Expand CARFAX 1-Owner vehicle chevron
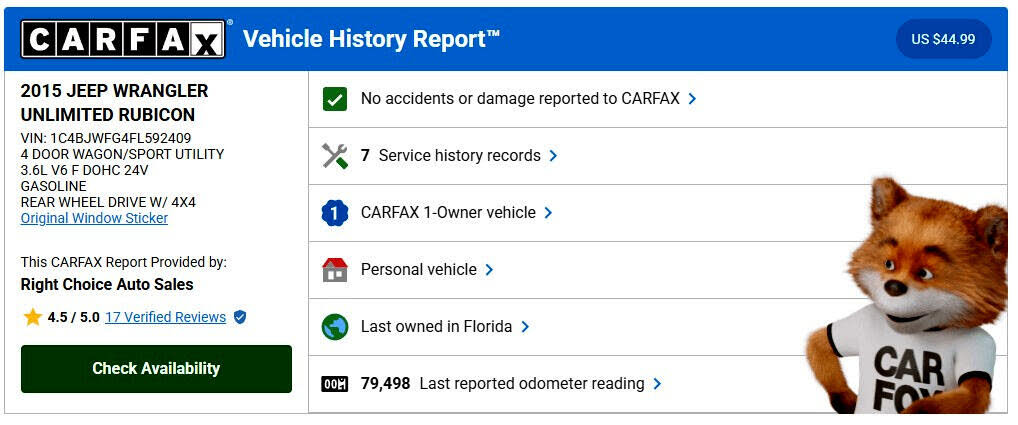This screenshot has height=425, width=1018. pos(548,213)
